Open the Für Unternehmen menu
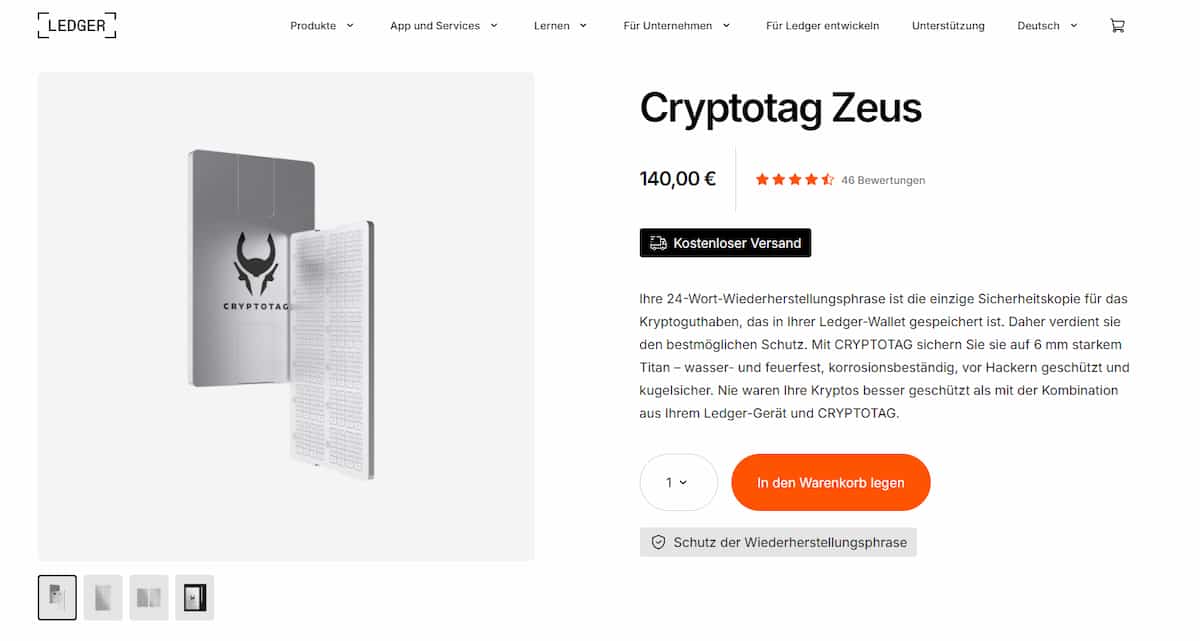 pyautogui.click(x=677, y=26)
